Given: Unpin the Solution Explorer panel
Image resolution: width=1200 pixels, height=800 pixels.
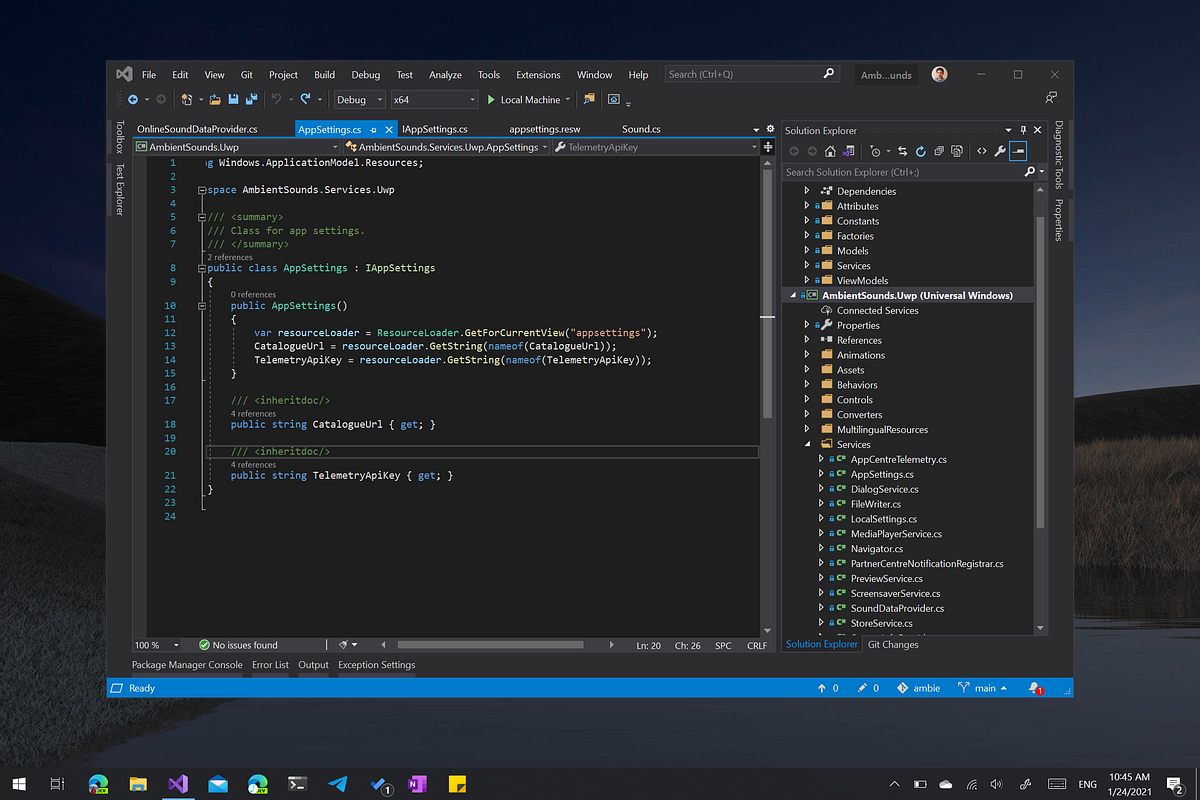Looking at the screenshot, I should point(1023,130).
